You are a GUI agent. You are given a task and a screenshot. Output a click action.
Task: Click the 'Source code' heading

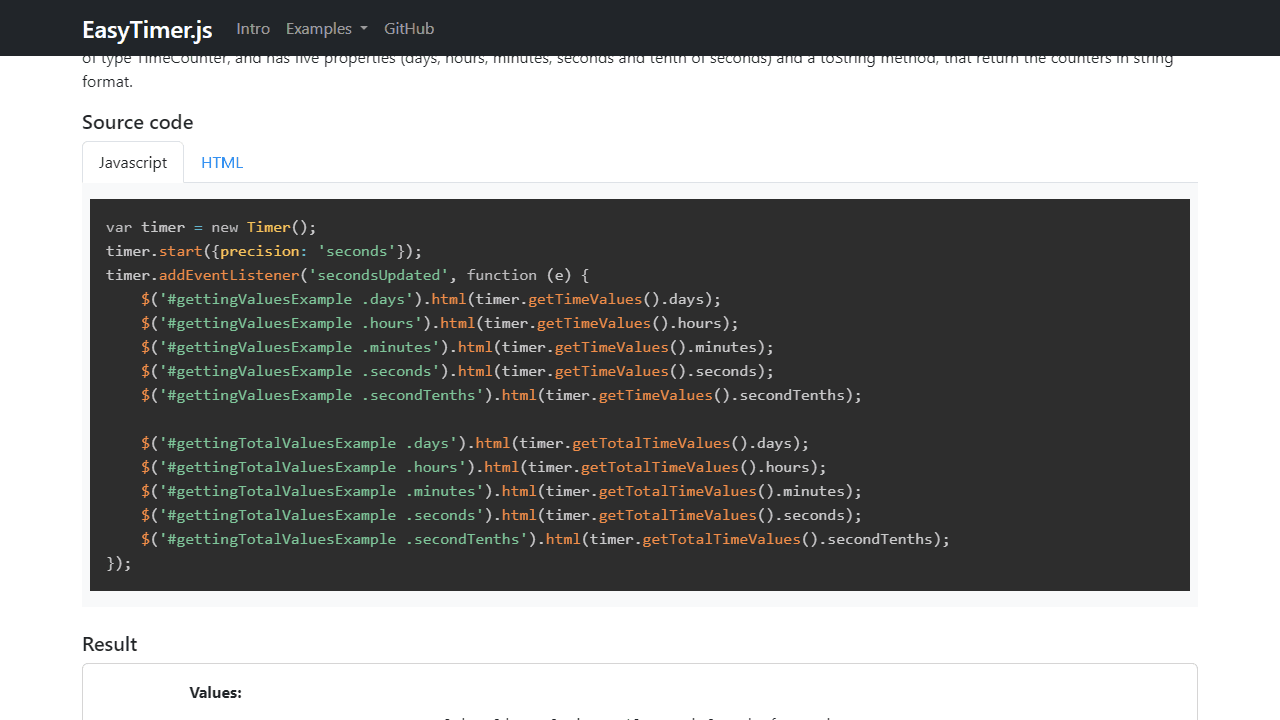(x=138, y=122)
